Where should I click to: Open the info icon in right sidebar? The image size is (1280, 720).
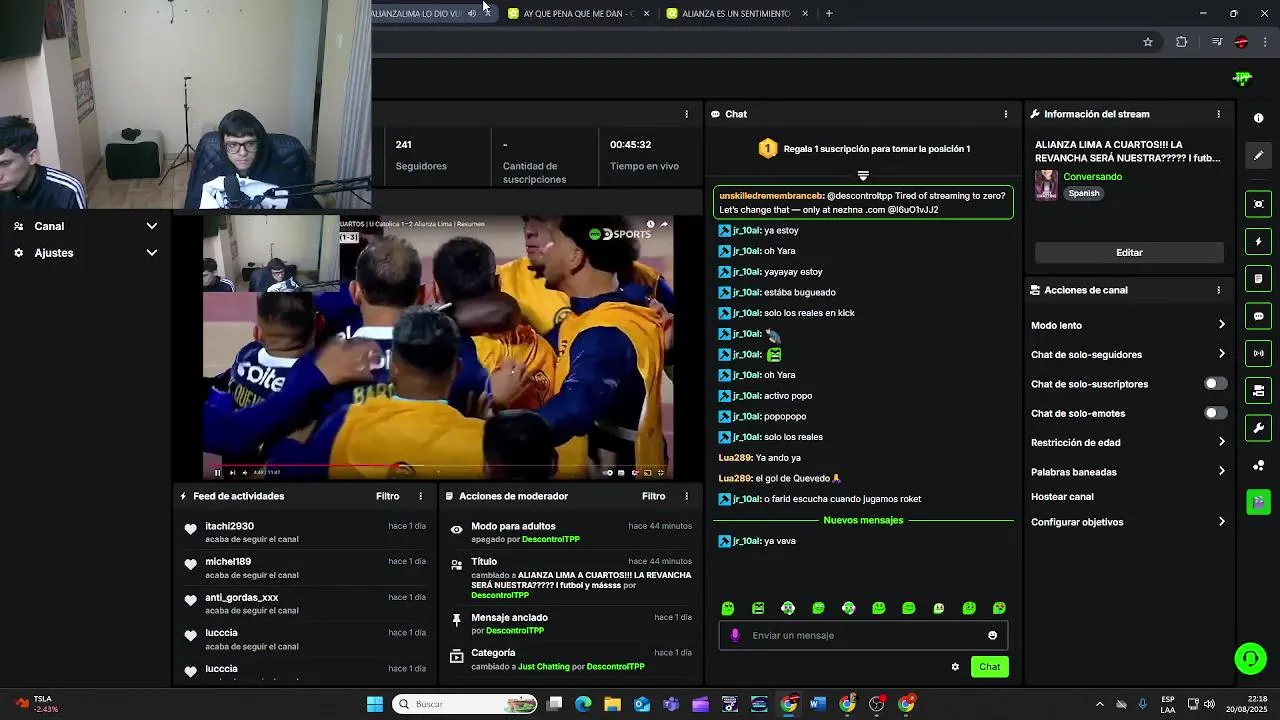coord(1258,118)
